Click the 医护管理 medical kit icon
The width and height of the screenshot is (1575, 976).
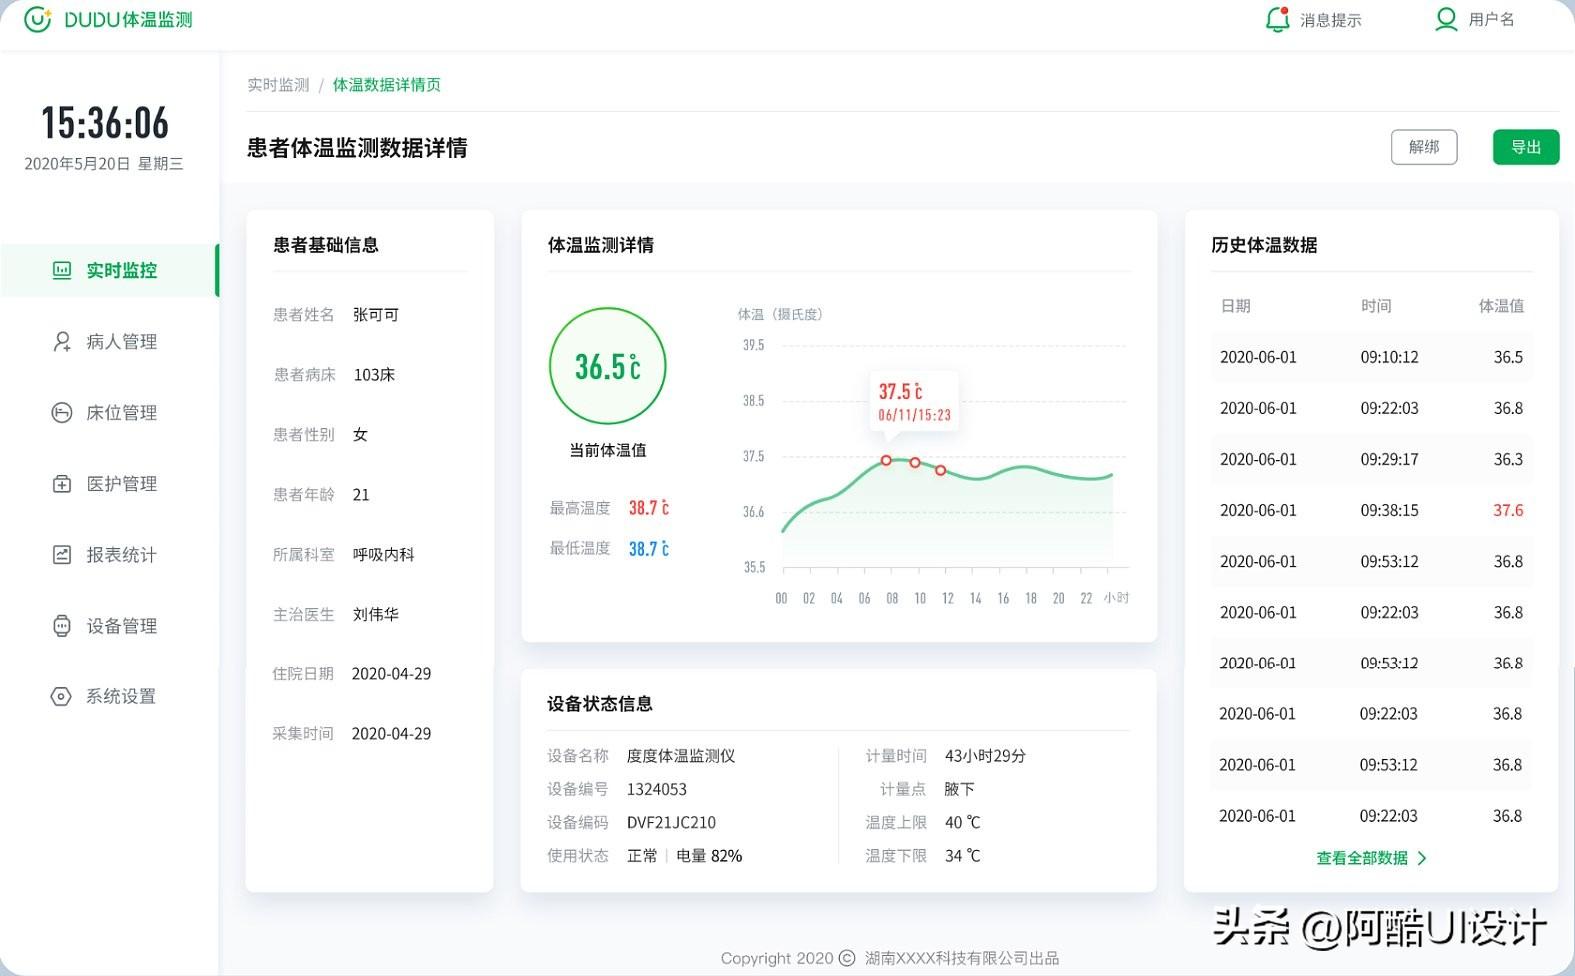(x=62, y=483)
